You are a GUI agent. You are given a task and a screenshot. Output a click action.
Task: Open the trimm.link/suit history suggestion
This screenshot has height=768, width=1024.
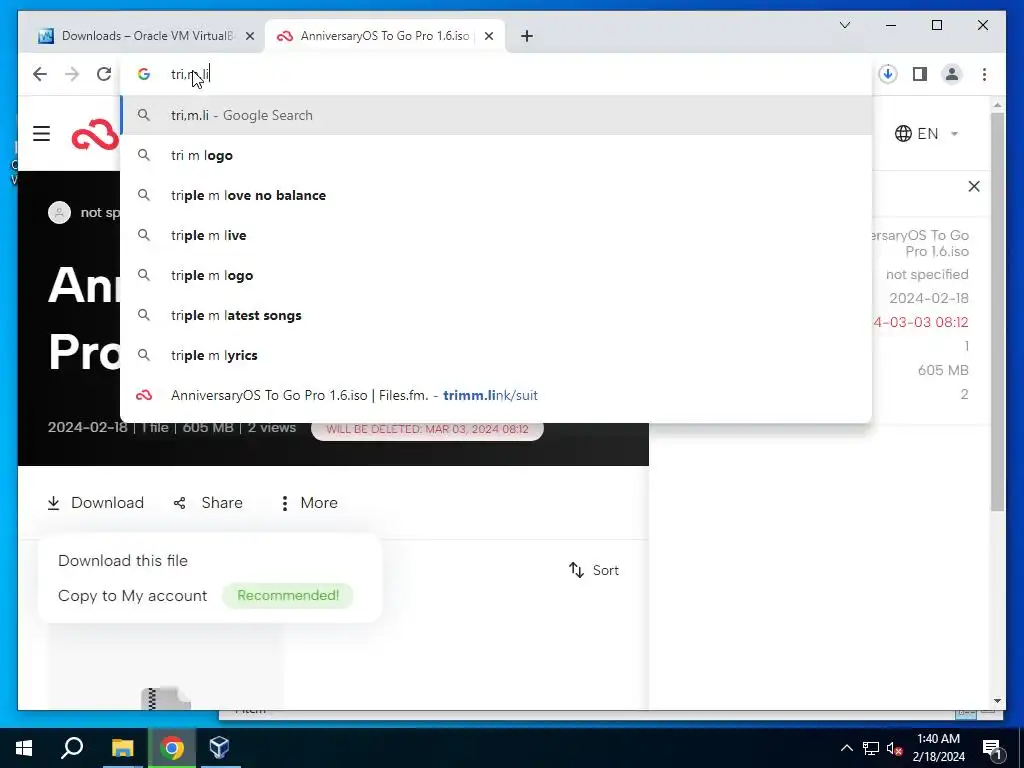pos(496,395)
